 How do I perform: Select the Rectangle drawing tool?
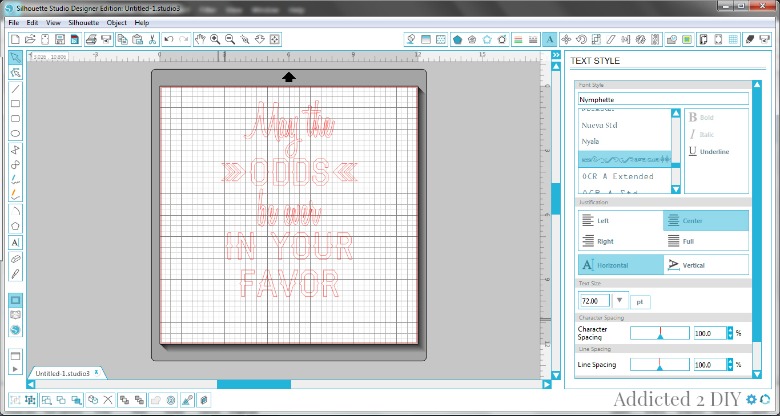point(15,104)
